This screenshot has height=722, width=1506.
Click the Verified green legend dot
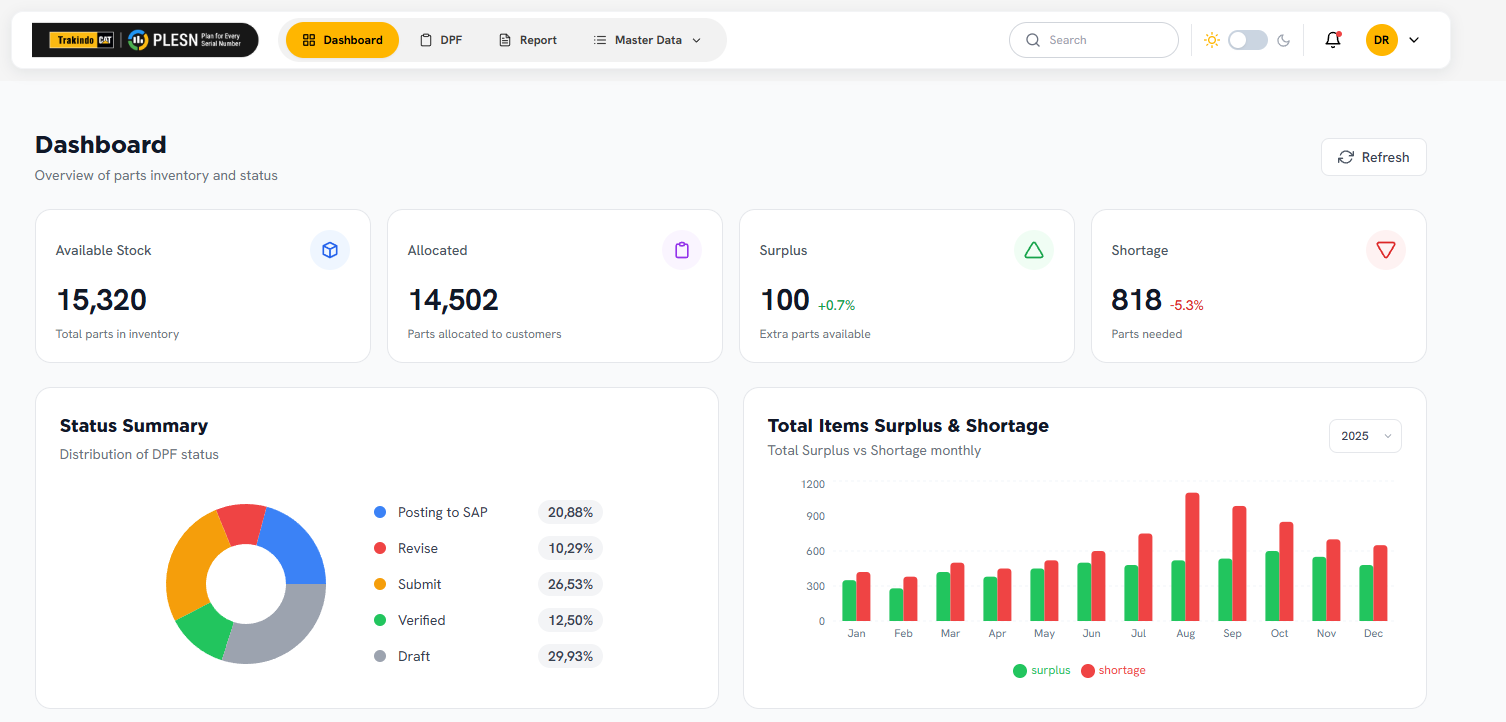[x=380, y=620]
